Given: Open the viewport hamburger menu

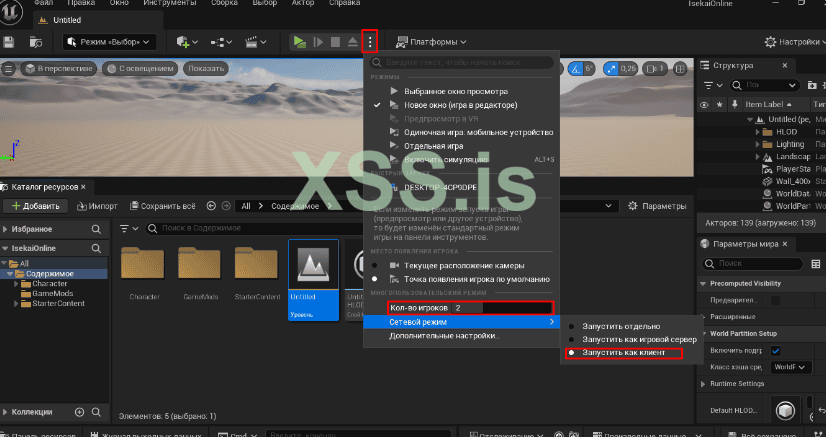Looking at the screenshot, I should point(8,68).
